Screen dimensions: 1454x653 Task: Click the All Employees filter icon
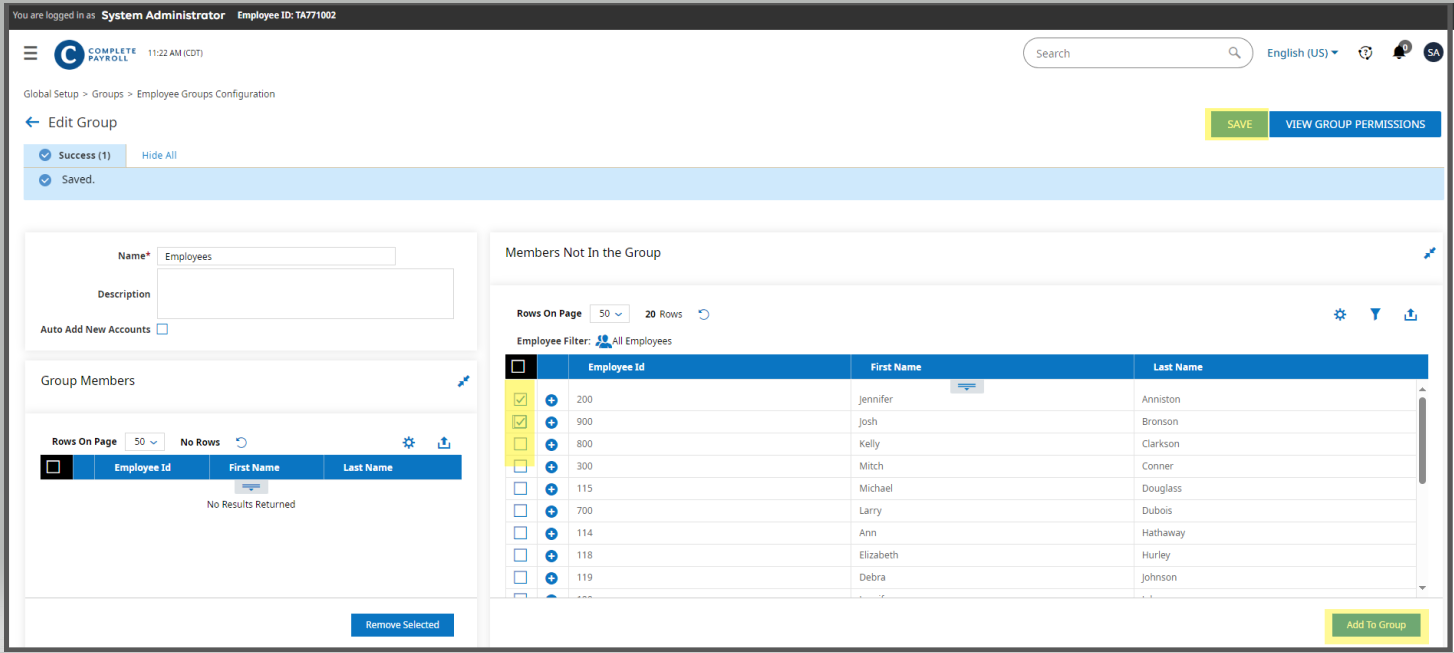[603, 341]
